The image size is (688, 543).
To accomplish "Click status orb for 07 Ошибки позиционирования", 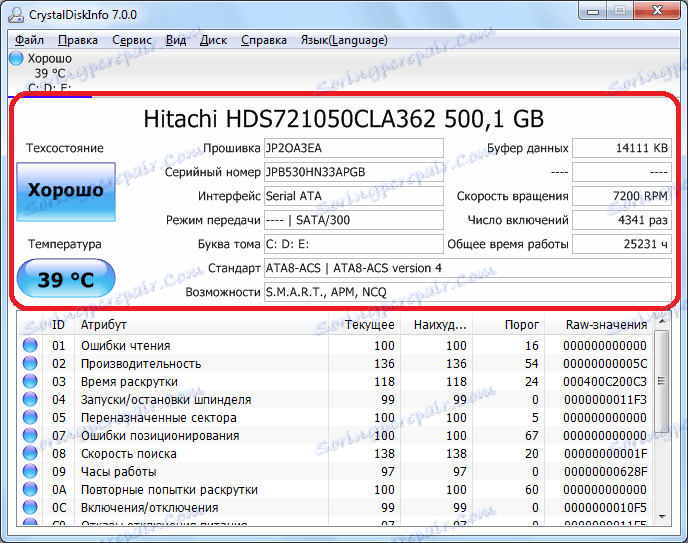I will pyautogui.click(x=30, y=435).
